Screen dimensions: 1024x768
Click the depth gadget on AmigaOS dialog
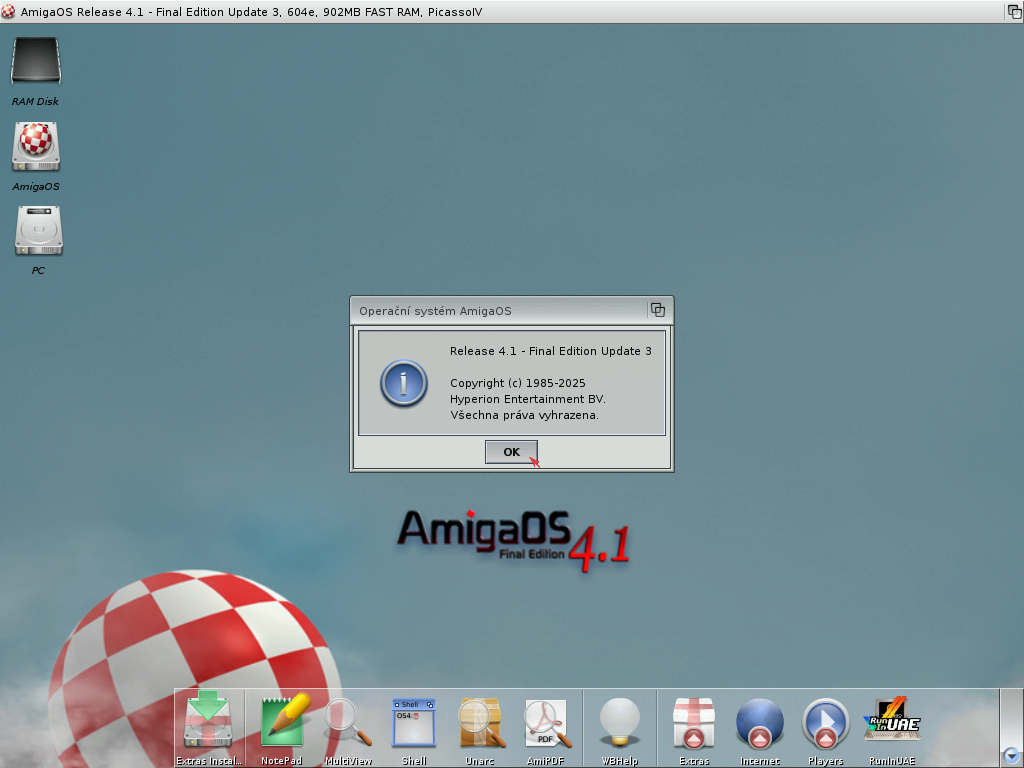(658, 310)
